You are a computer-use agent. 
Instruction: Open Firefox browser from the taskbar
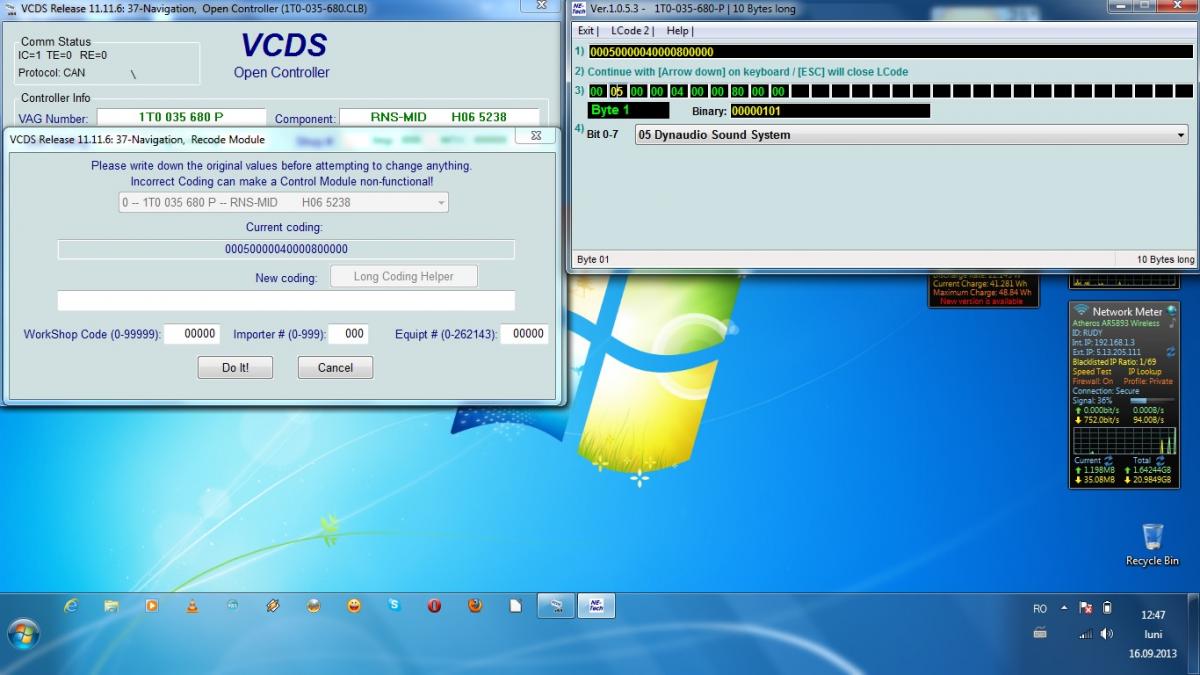[x=475, y=606]
